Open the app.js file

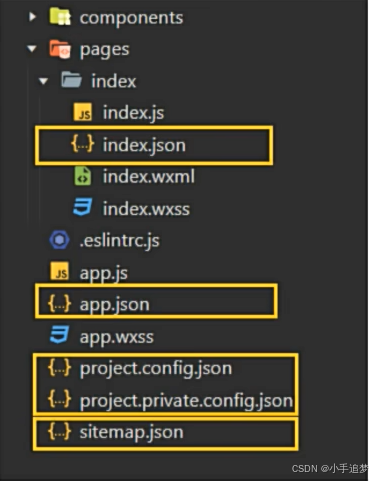coord(104,274)
